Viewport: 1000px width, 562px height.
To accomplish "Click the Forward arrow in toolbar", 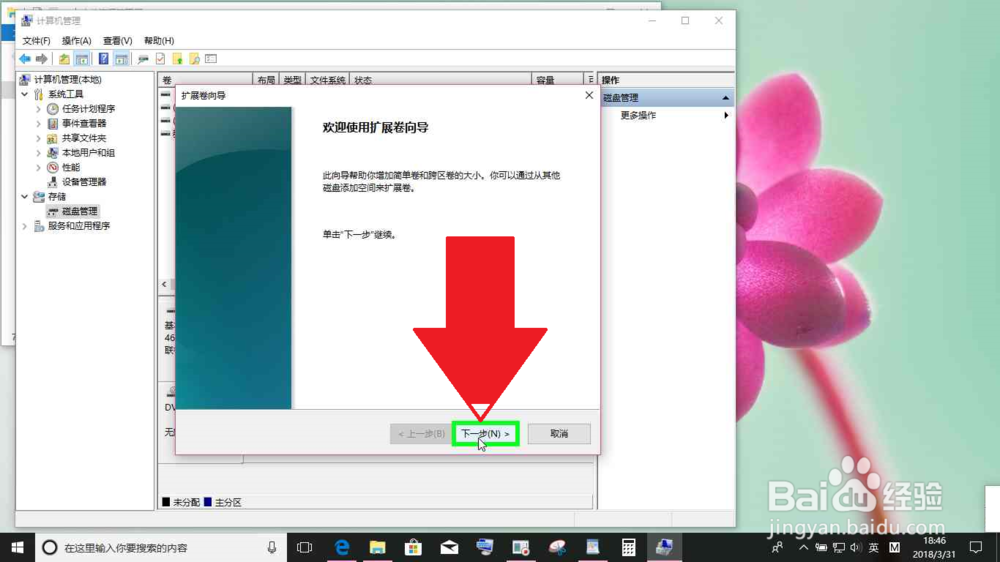I will 41,59.
